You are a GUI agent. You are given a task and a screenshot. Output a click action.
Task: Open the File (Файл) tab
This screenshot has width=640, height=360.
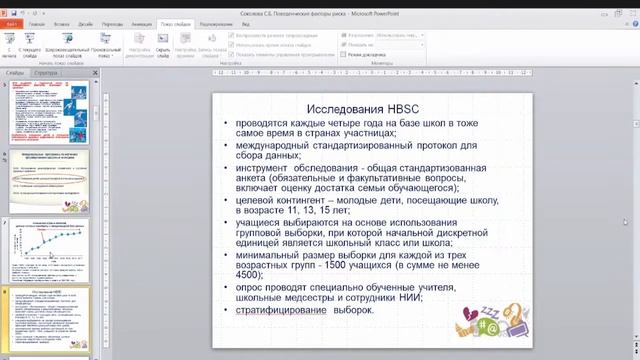point(12,24)
